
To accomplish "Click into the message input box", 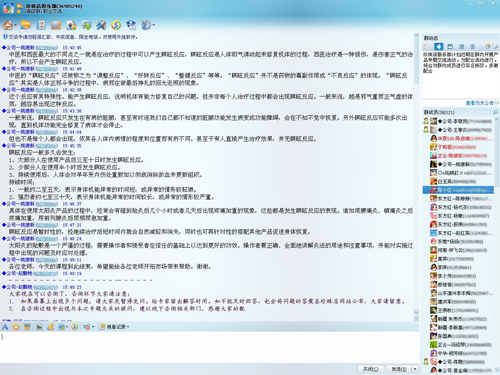I will point(209,347).
